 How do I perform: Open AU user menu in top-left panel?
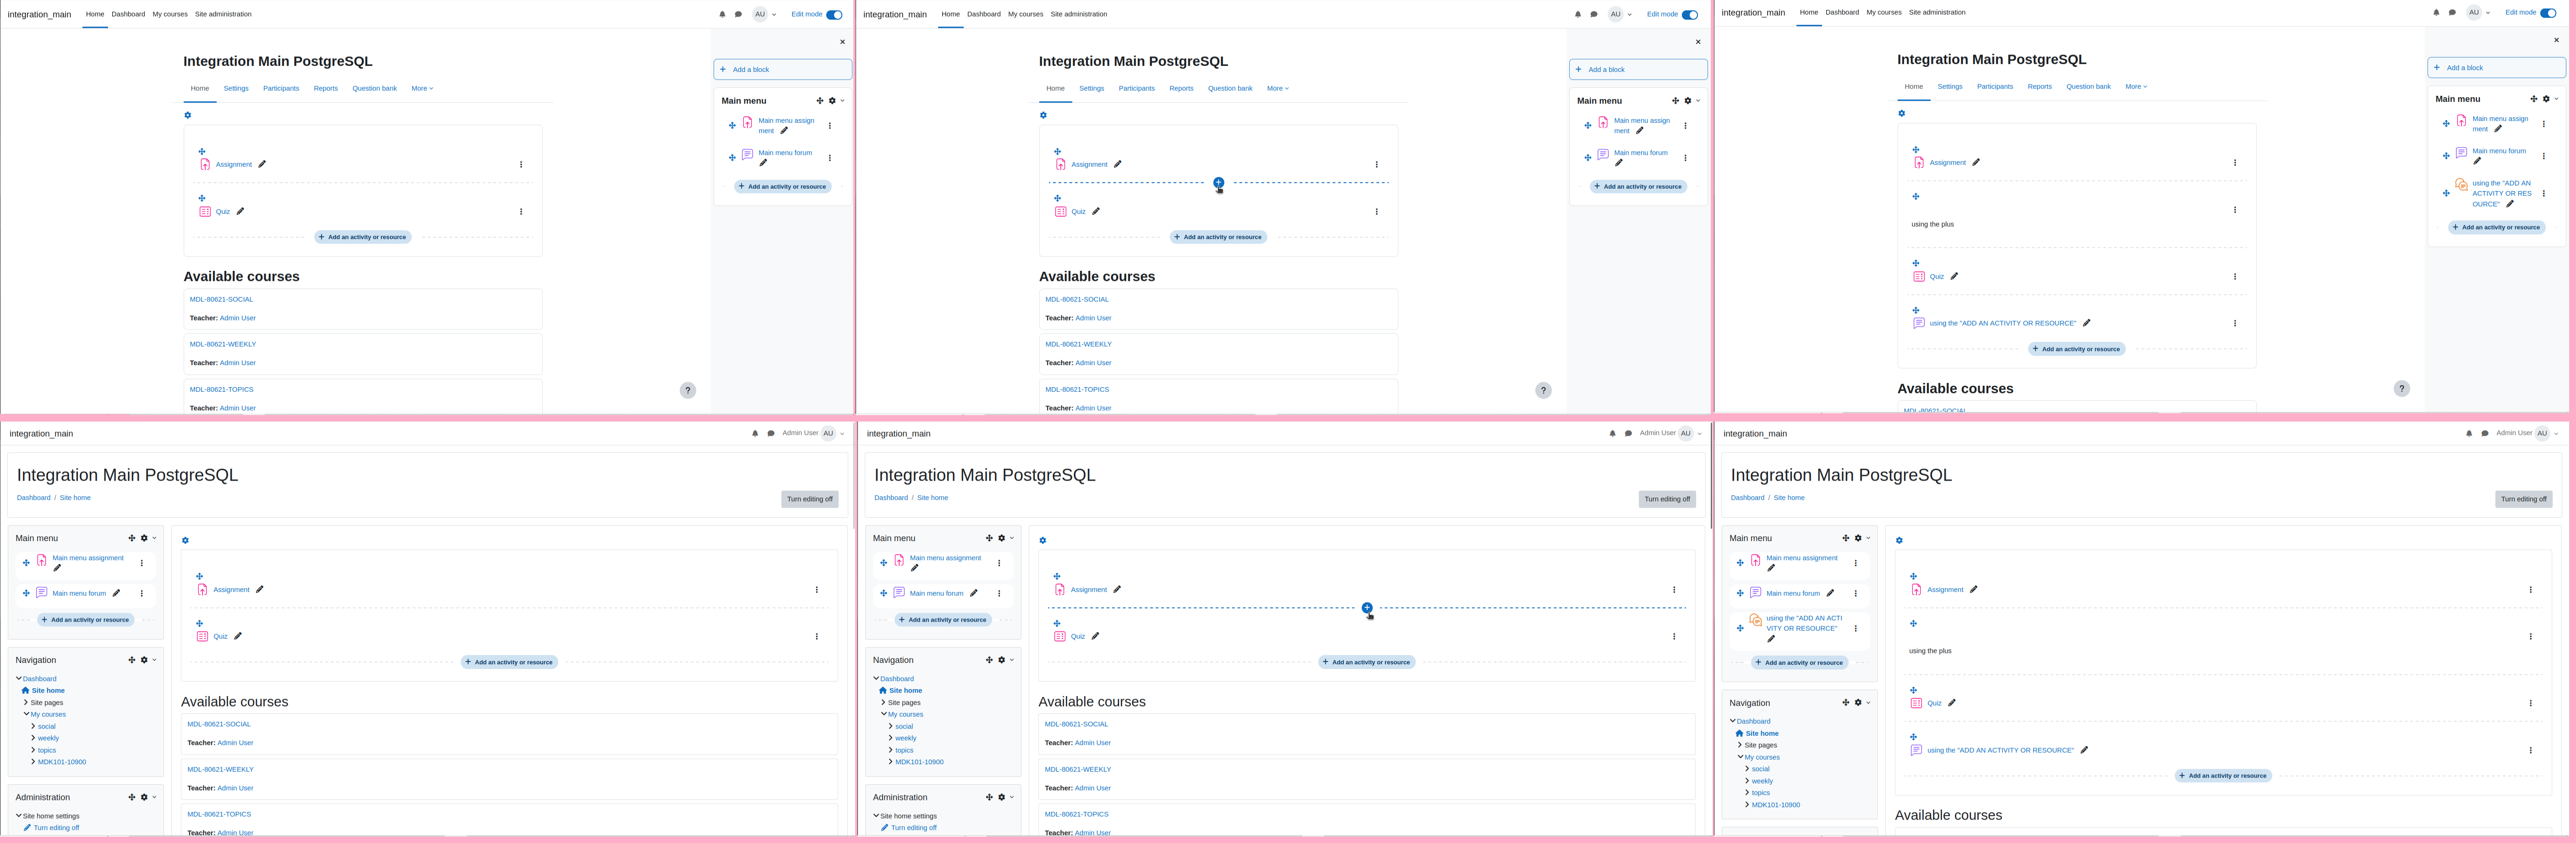pyautogui.click(x=764, y=15)
